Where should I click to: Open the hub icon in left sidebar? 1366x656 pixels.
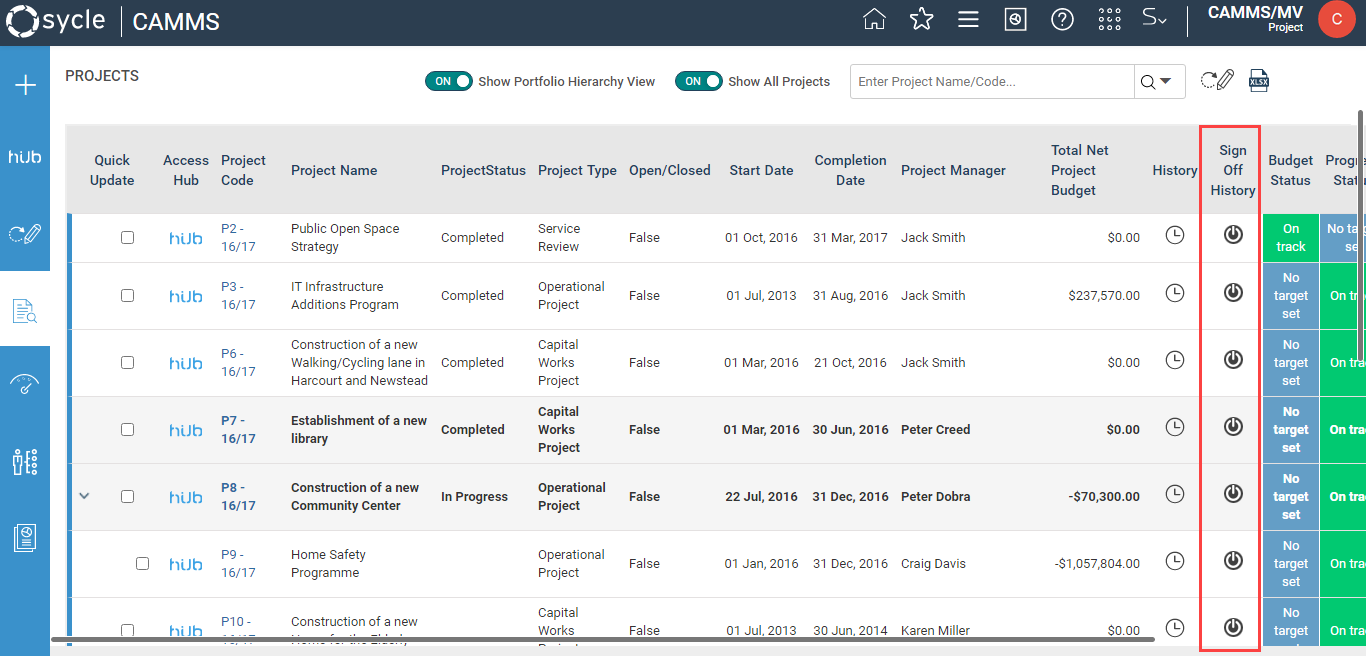pyautogui.click(x=25, y=157)
